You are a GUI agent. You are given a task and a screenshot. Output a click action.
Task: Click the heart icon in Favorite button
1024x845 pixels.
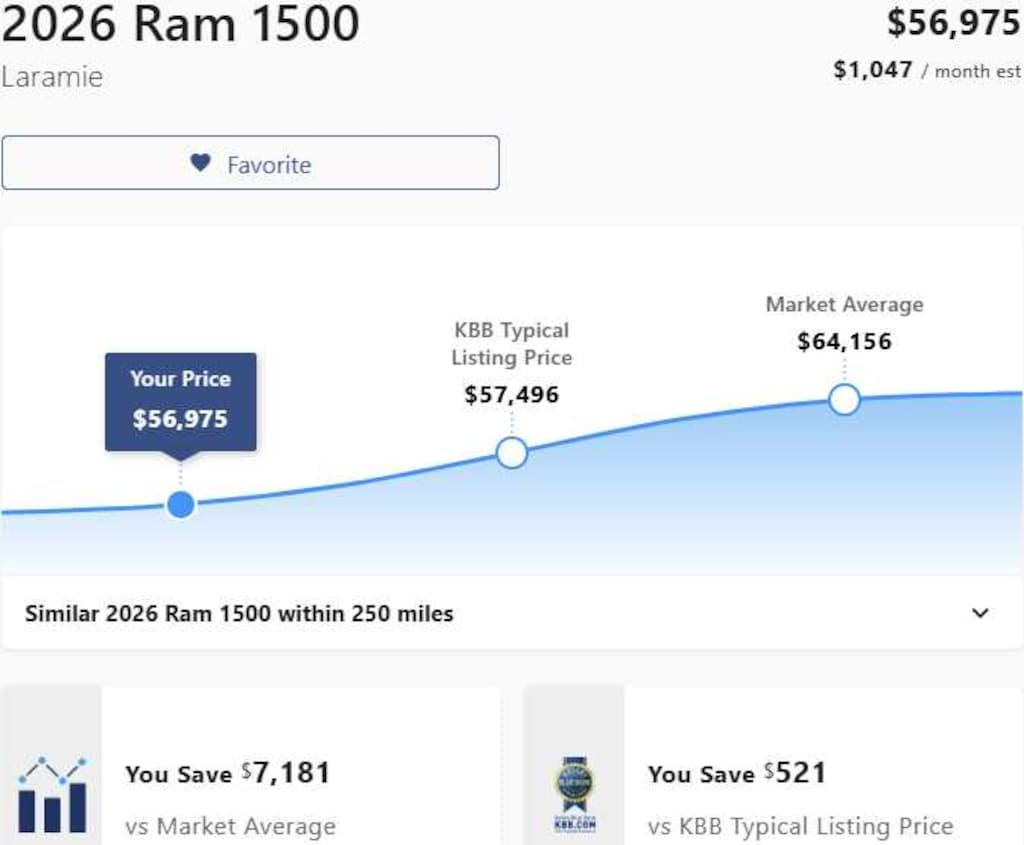tap(200, 163)
